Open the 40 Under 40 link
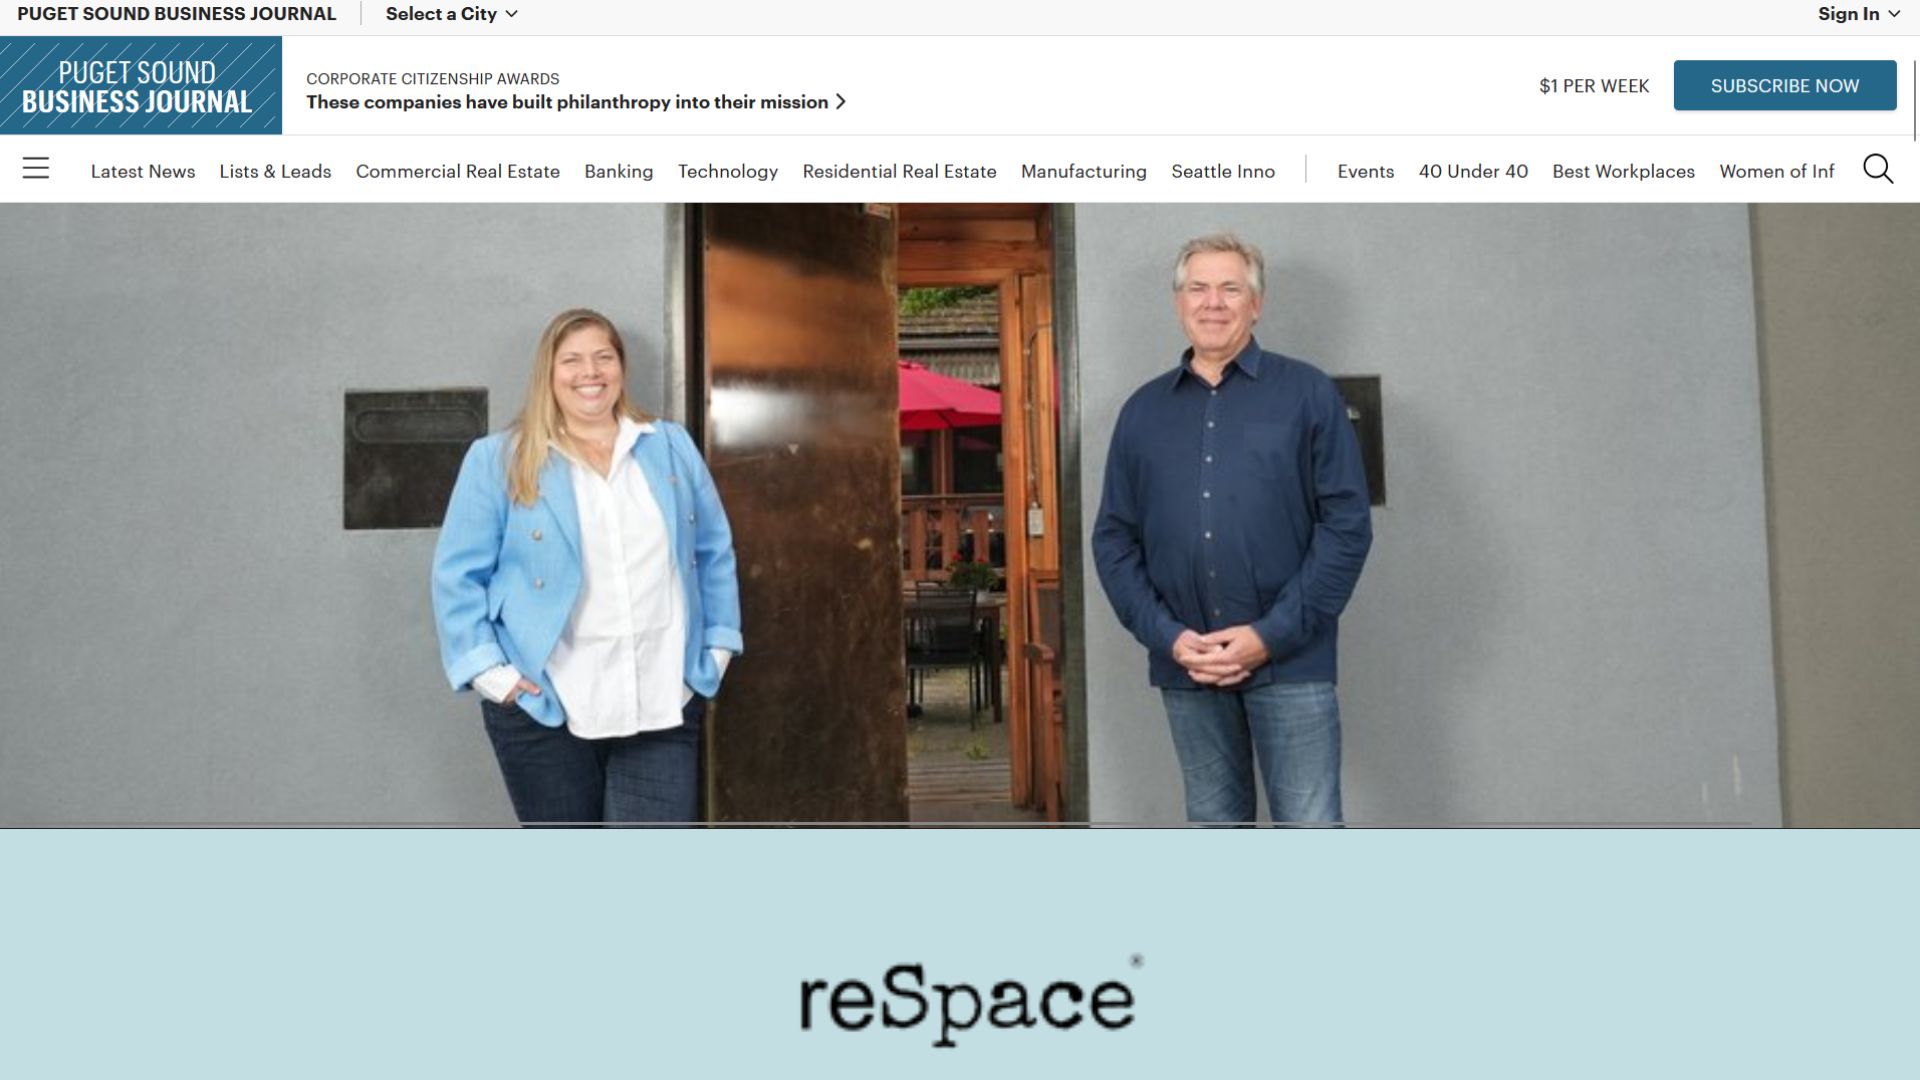This screenshot has height=1080, width=1920. tap(1473, 171)
